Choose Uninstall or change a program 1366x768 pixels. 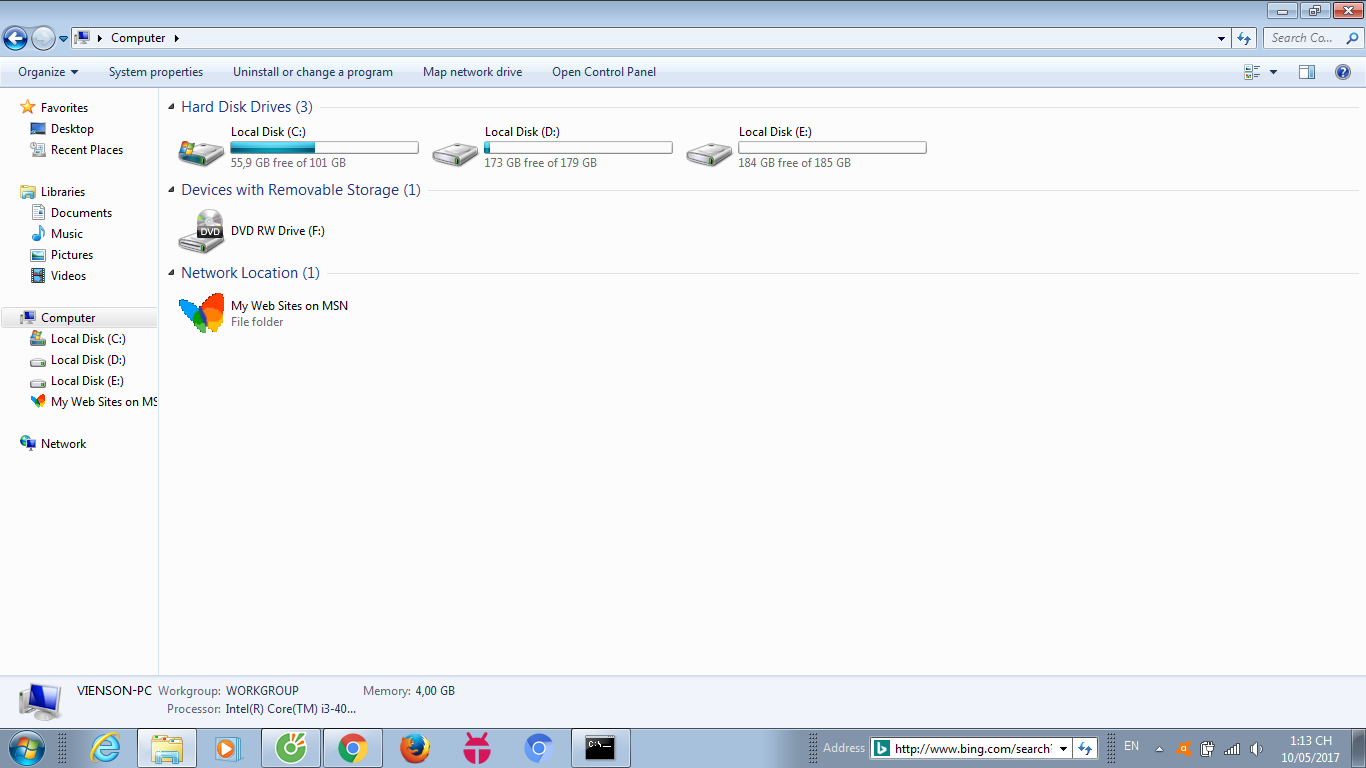click(x=313, y=72)
